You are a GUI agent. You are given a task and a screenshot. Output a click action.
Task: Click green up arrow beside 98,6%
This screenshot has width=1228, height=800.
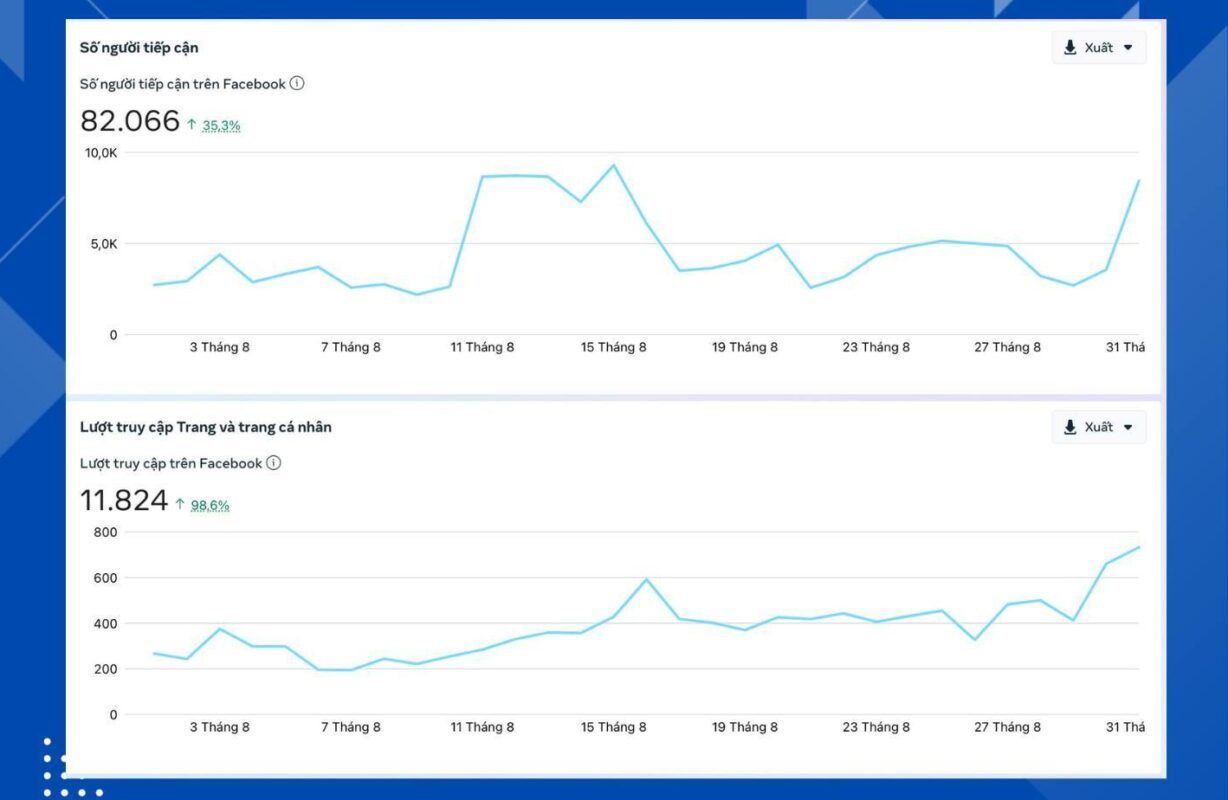pos(180,505)
